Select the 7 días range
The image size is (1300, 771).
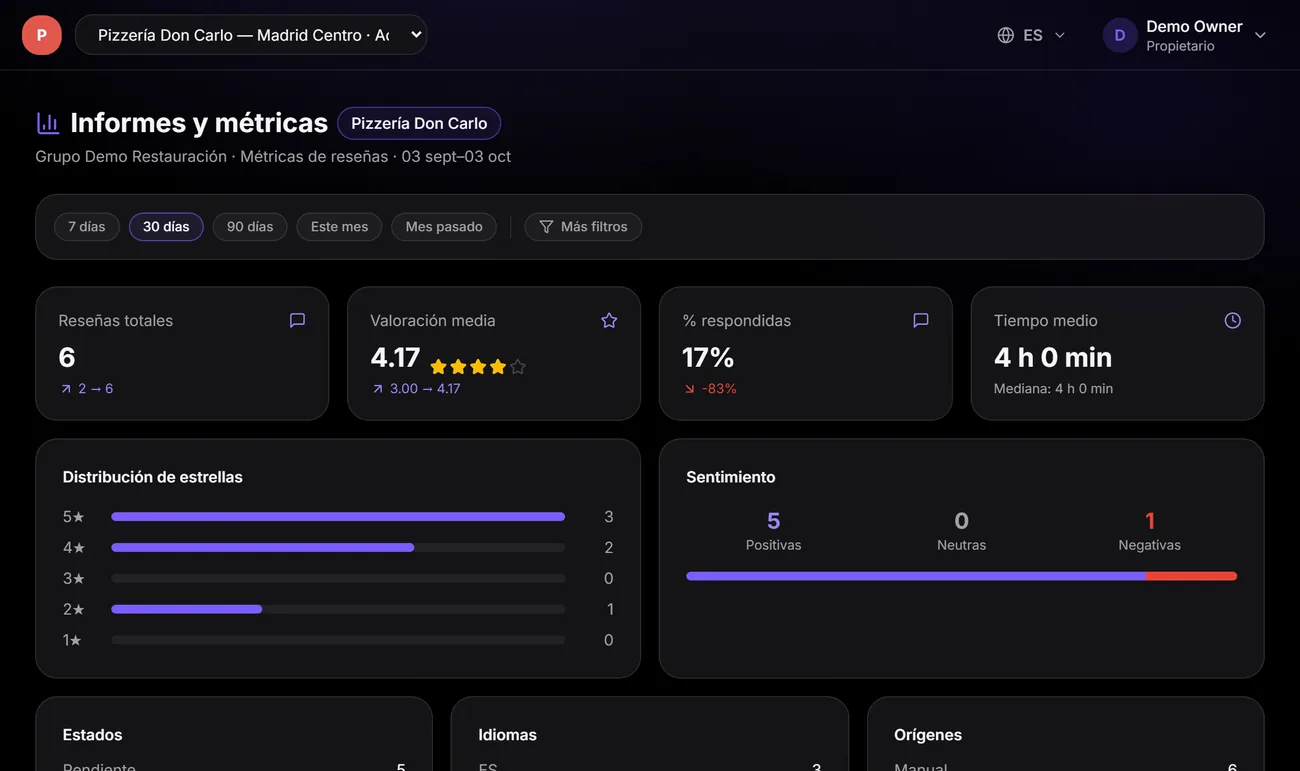click(87, 227)
